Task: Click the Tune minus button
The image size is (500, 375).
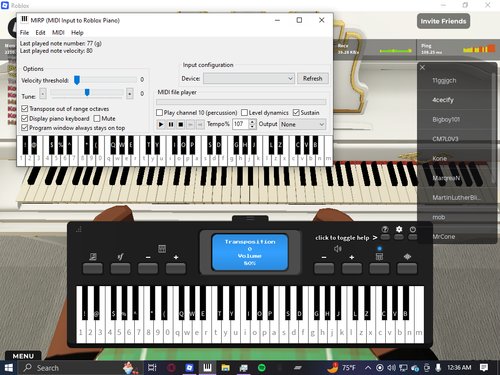Action: click(43, 94)
